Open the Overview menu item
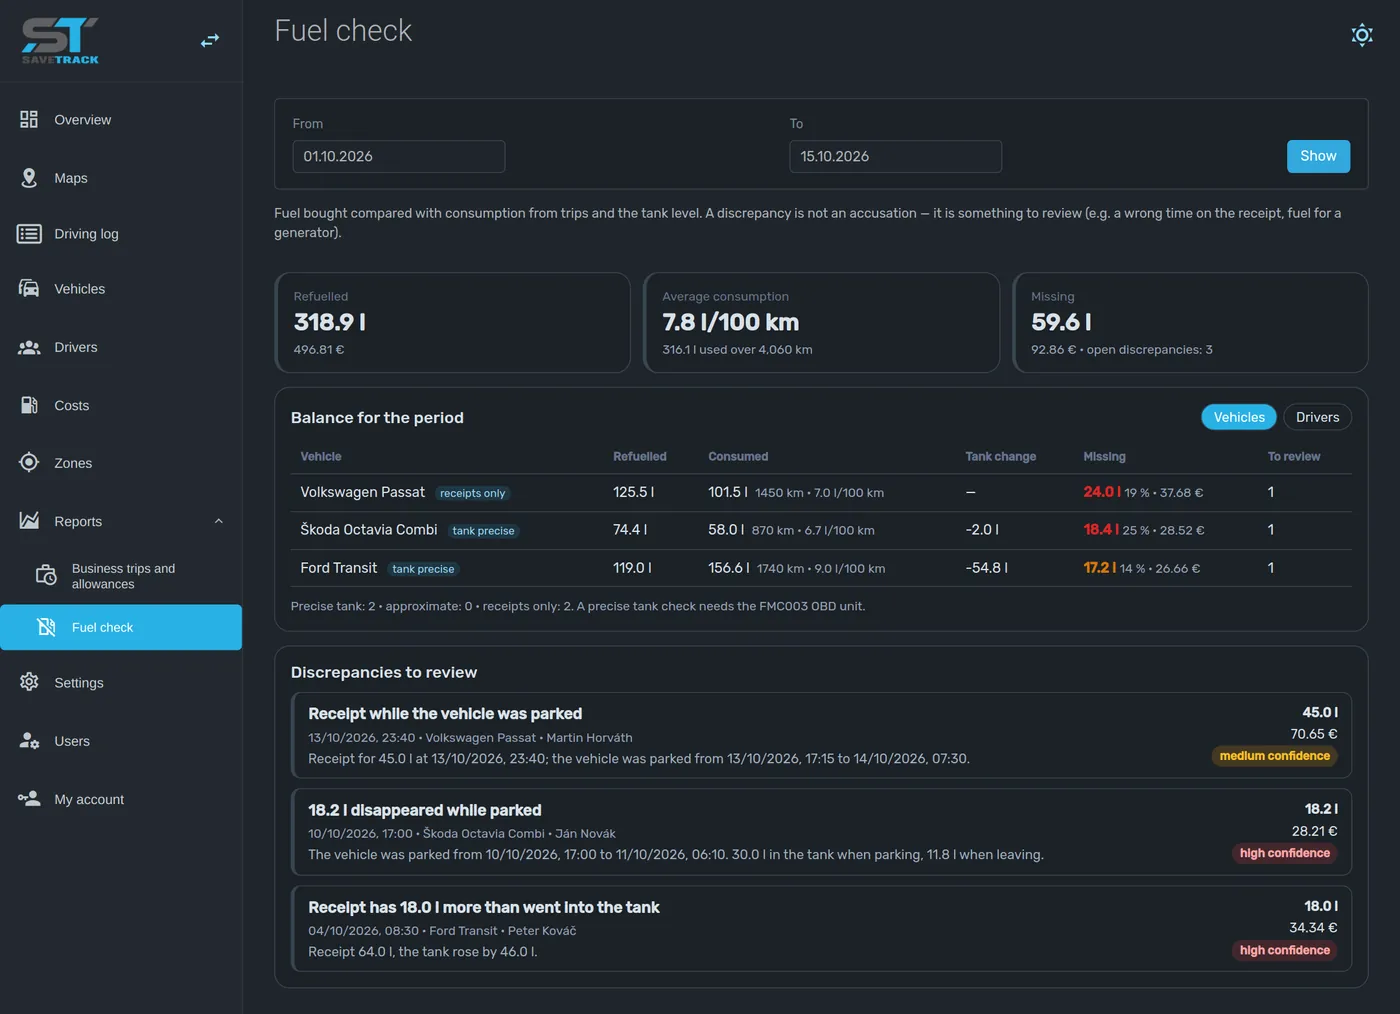The image size is (1400, 1014). [121, 120]
